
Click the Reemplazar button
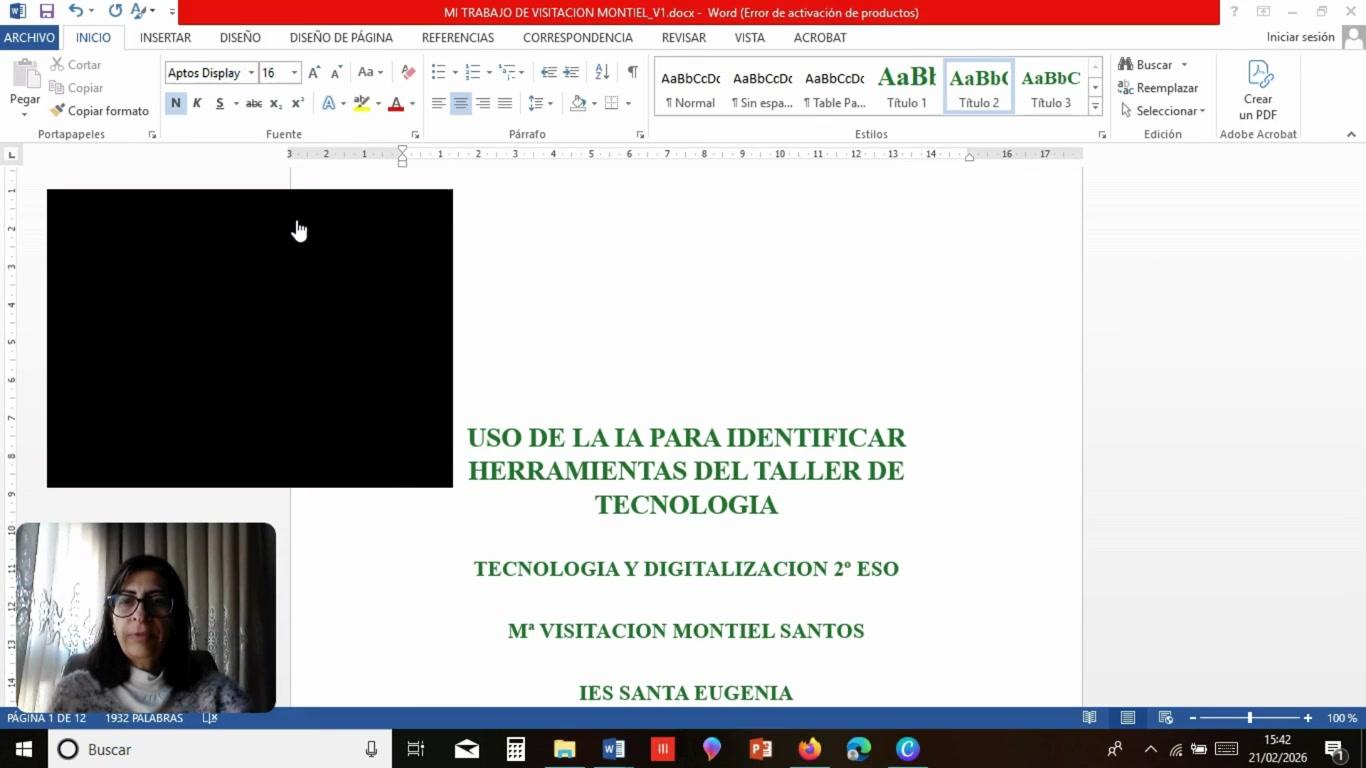(1158, 88)
